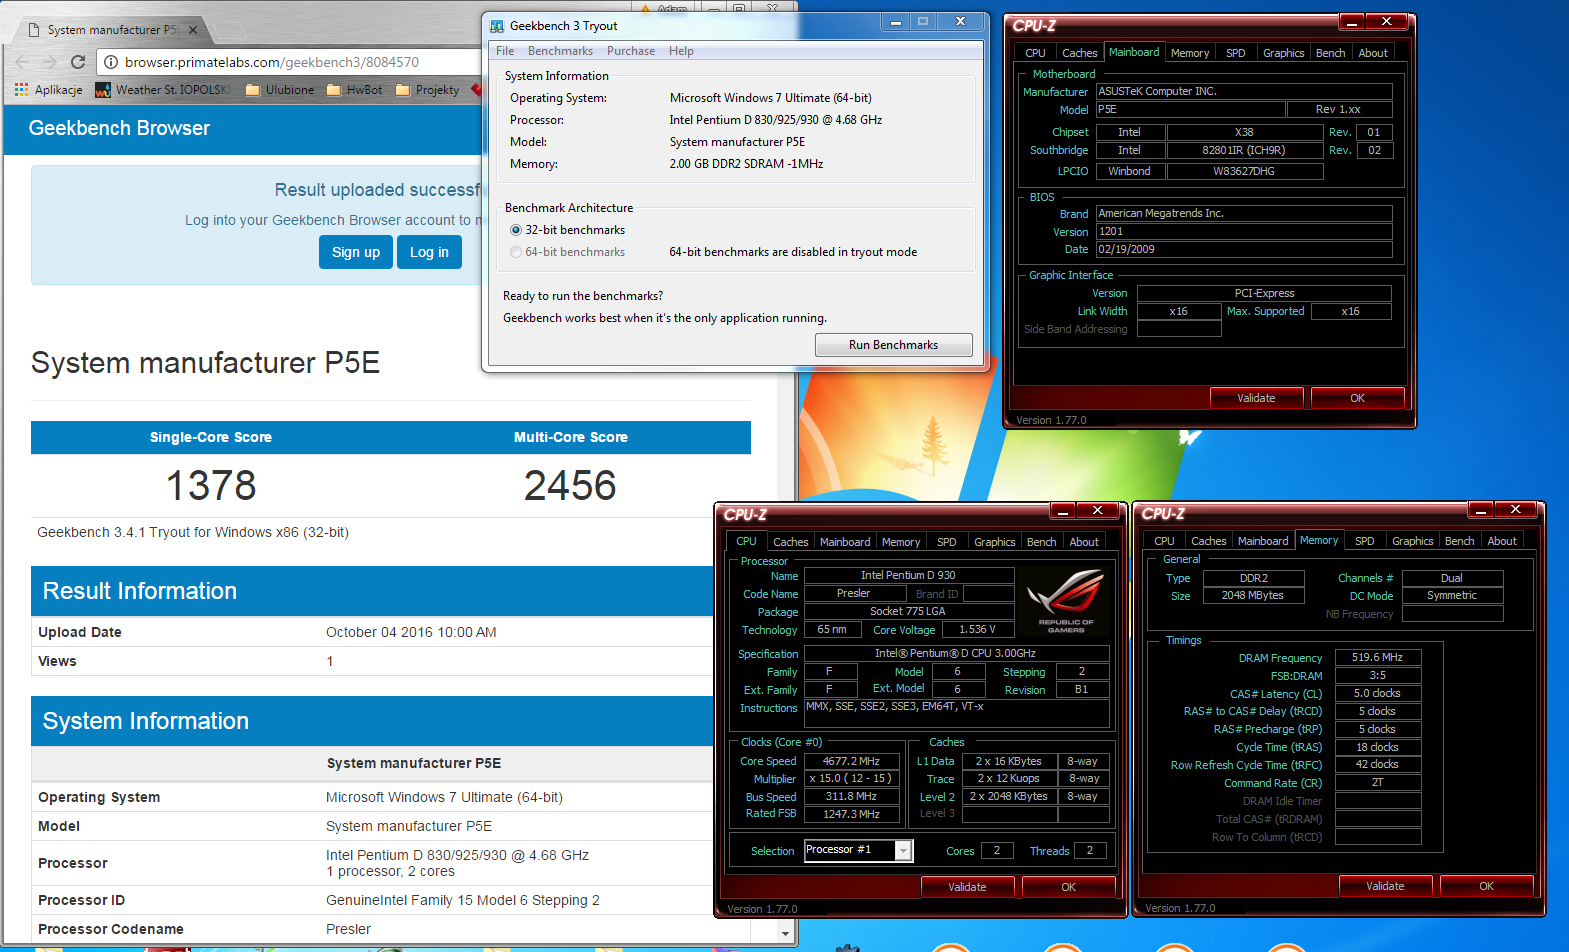Viewport: 1569px width, 952px height.
Task: Select About tab in CPU-Z Memory window
Action: coord(1502,541)
